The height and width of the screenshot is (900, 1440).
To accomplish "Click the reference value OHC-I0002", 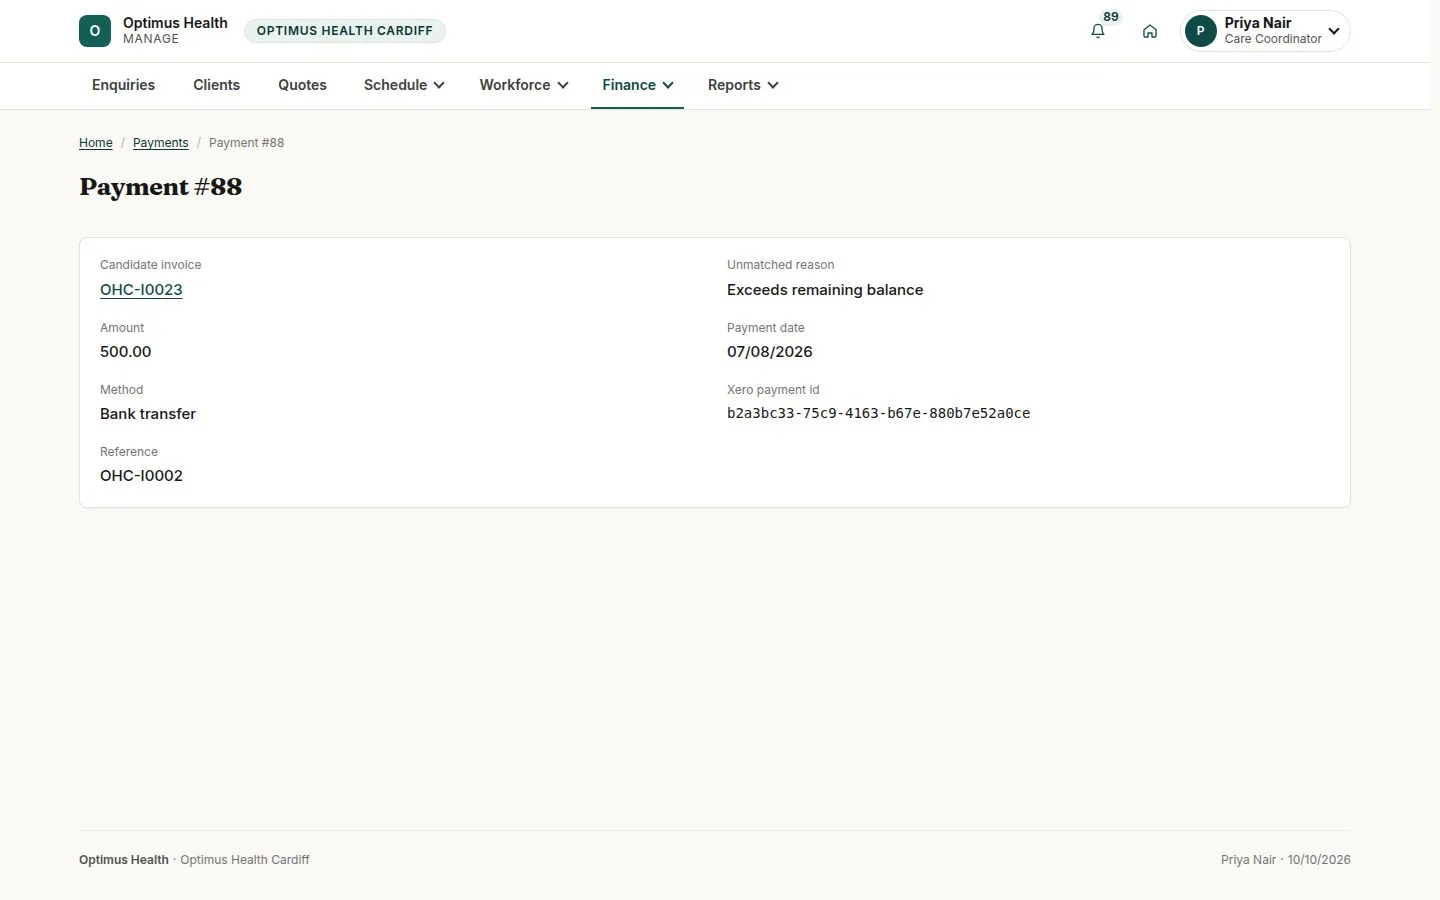I will tap(141, 476).
